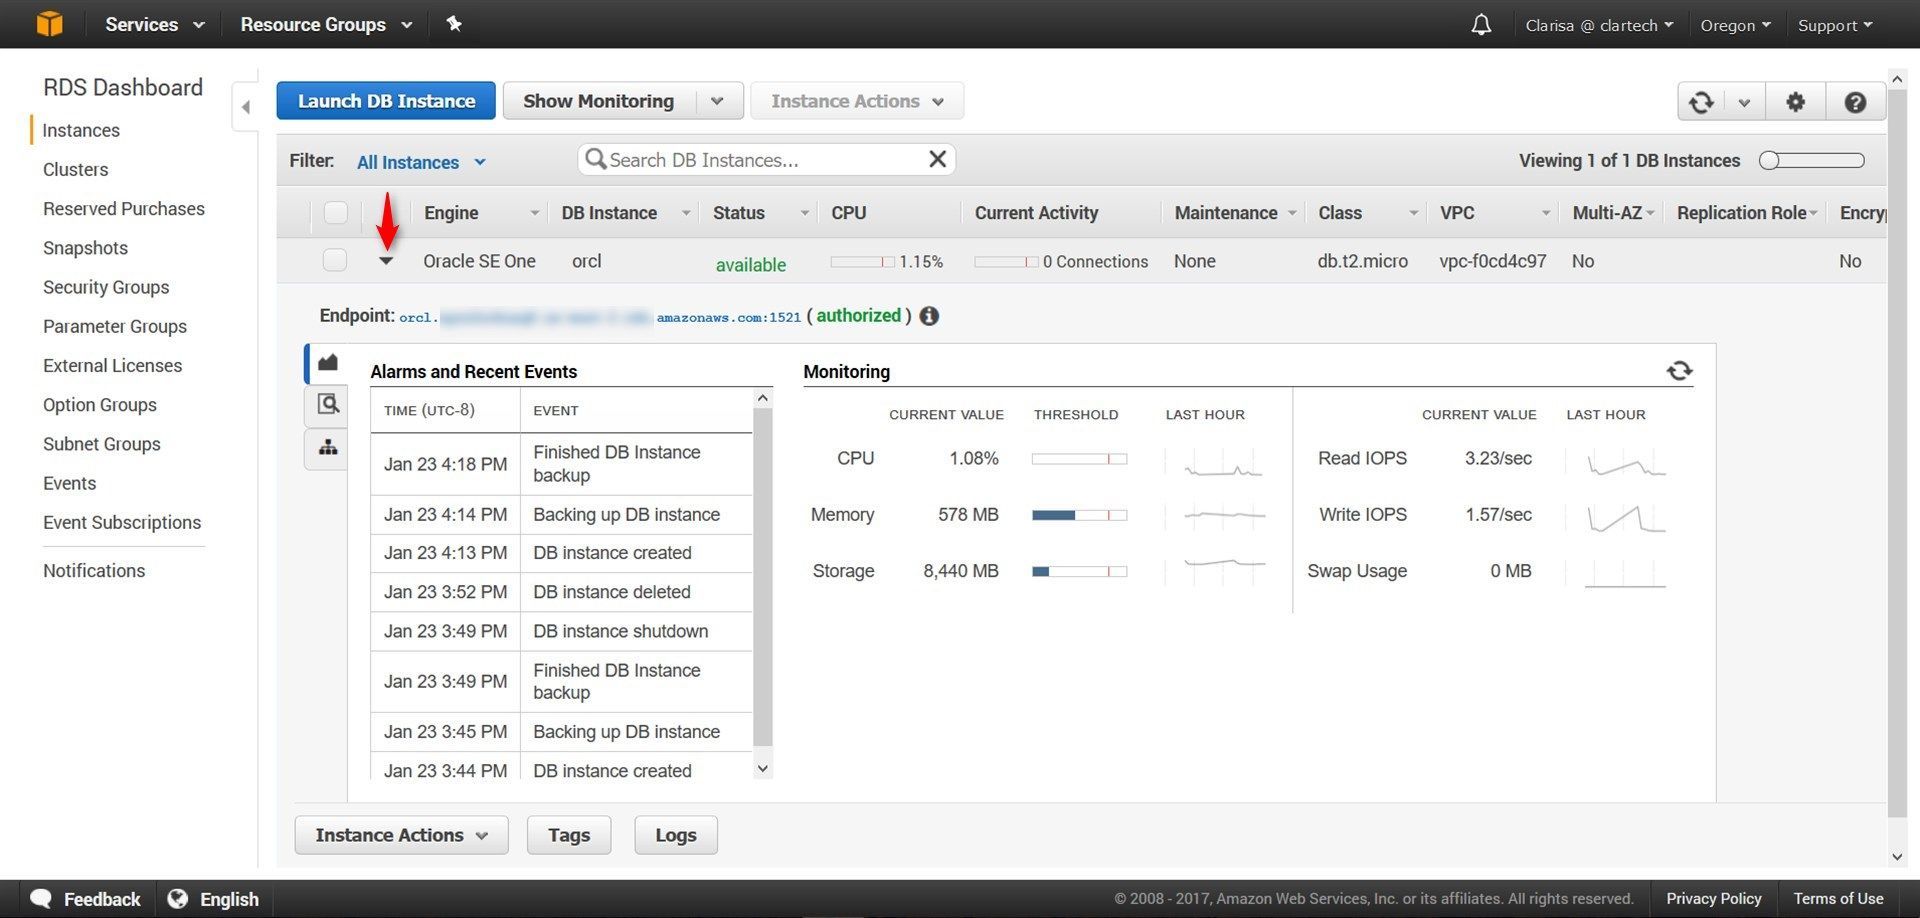Open Parameter Groups in sidebar
Viewport: 1920px width, 918px height.
point(115,326)
